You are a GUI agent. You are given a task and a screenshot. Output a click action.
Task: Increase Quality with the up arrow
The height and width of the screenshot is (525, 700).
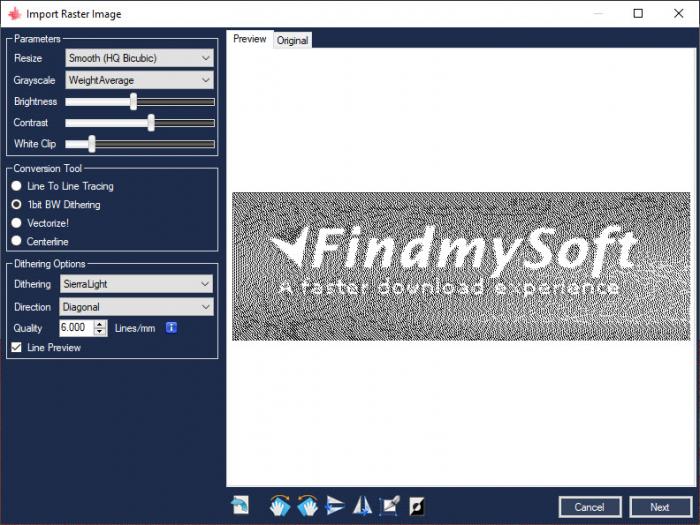100,324
